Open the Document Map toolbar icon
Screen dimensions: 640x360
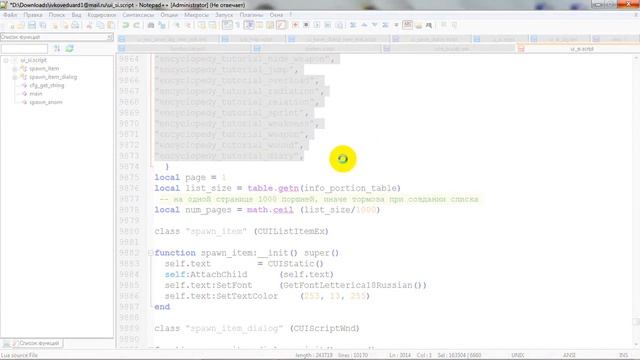[x=270, y=25]
